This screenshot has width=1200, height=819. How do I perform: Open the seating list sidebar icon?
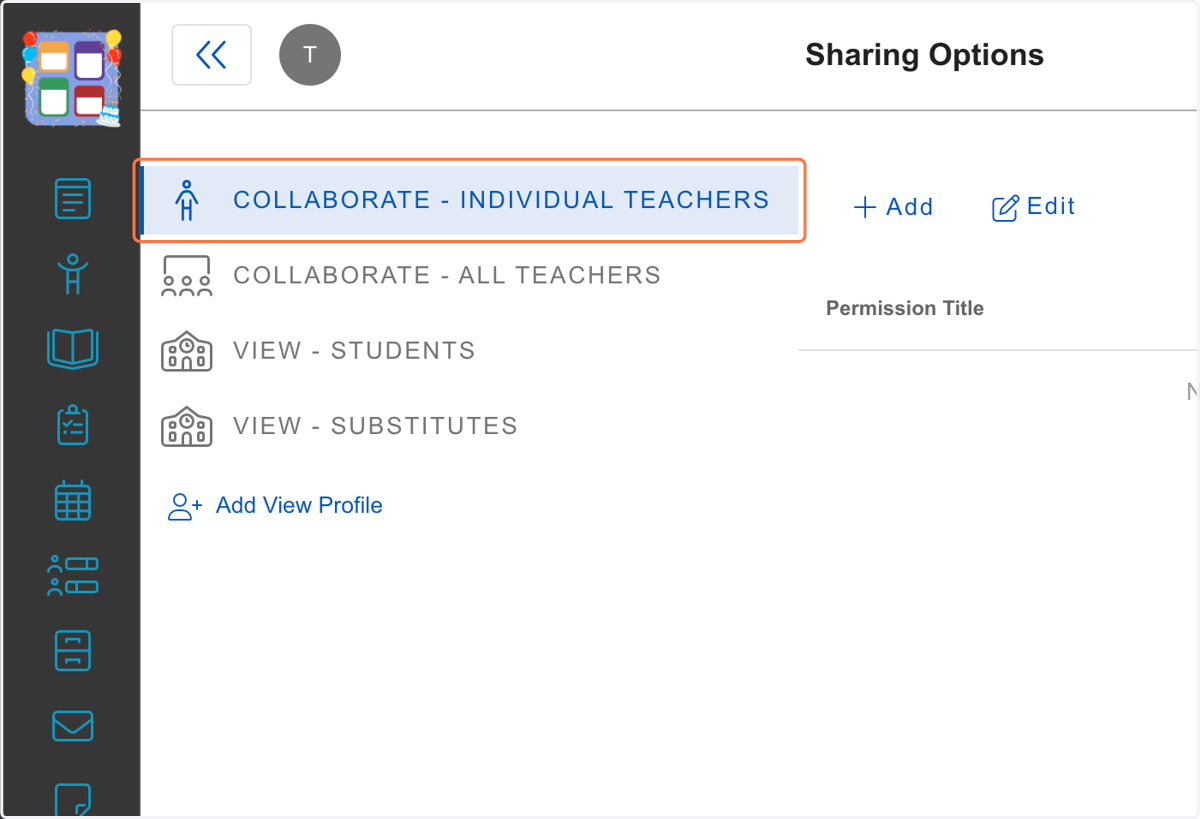coord(72,576)
